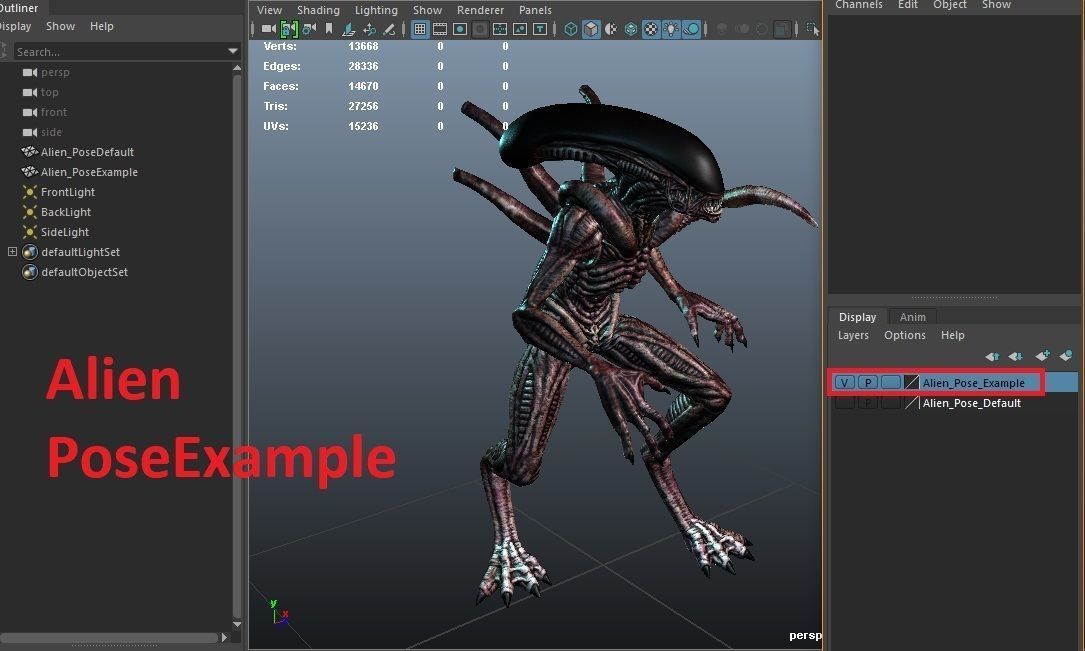Click the Shadows icon in viewport toolbar
The image size is (1085, 651).
(691, 29)
